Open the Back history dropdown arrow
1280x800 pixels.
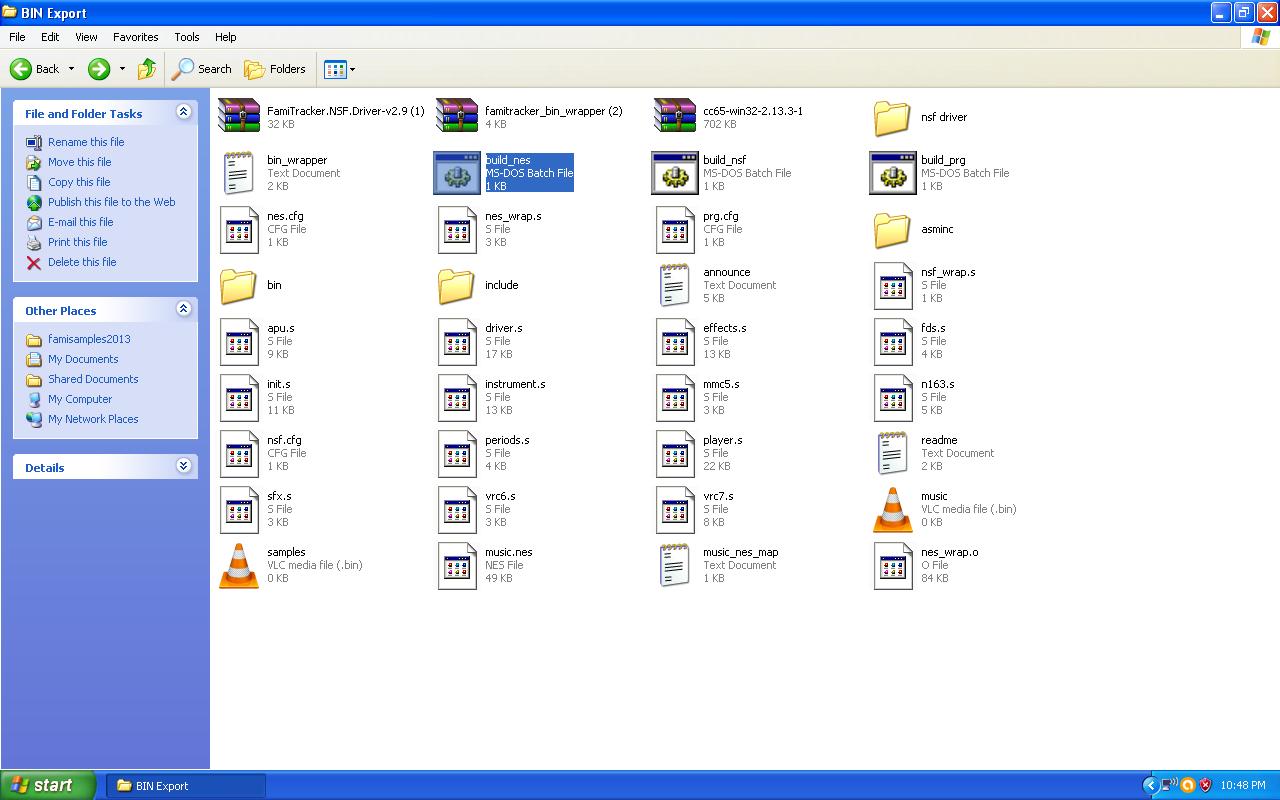point(71,69)
